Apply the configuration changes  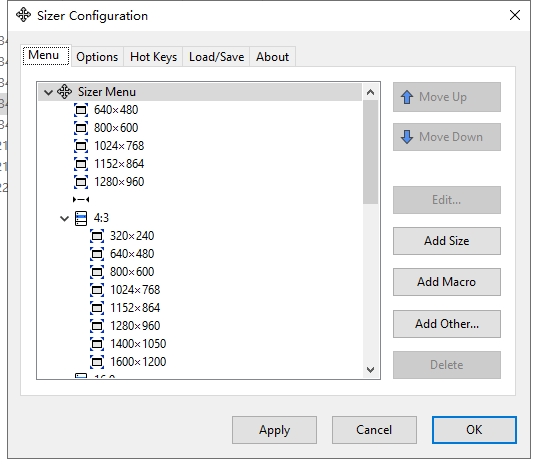tap(274, 430)
